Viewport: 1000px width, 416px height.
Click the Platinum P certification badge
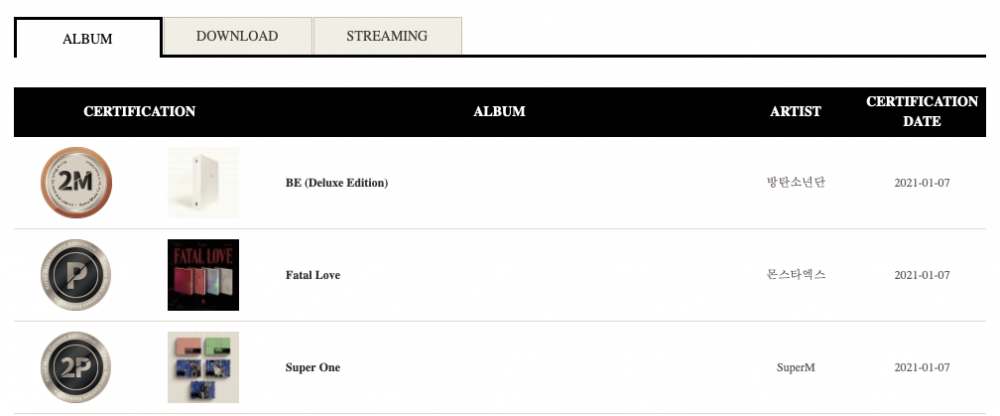[x=76, y=275]
